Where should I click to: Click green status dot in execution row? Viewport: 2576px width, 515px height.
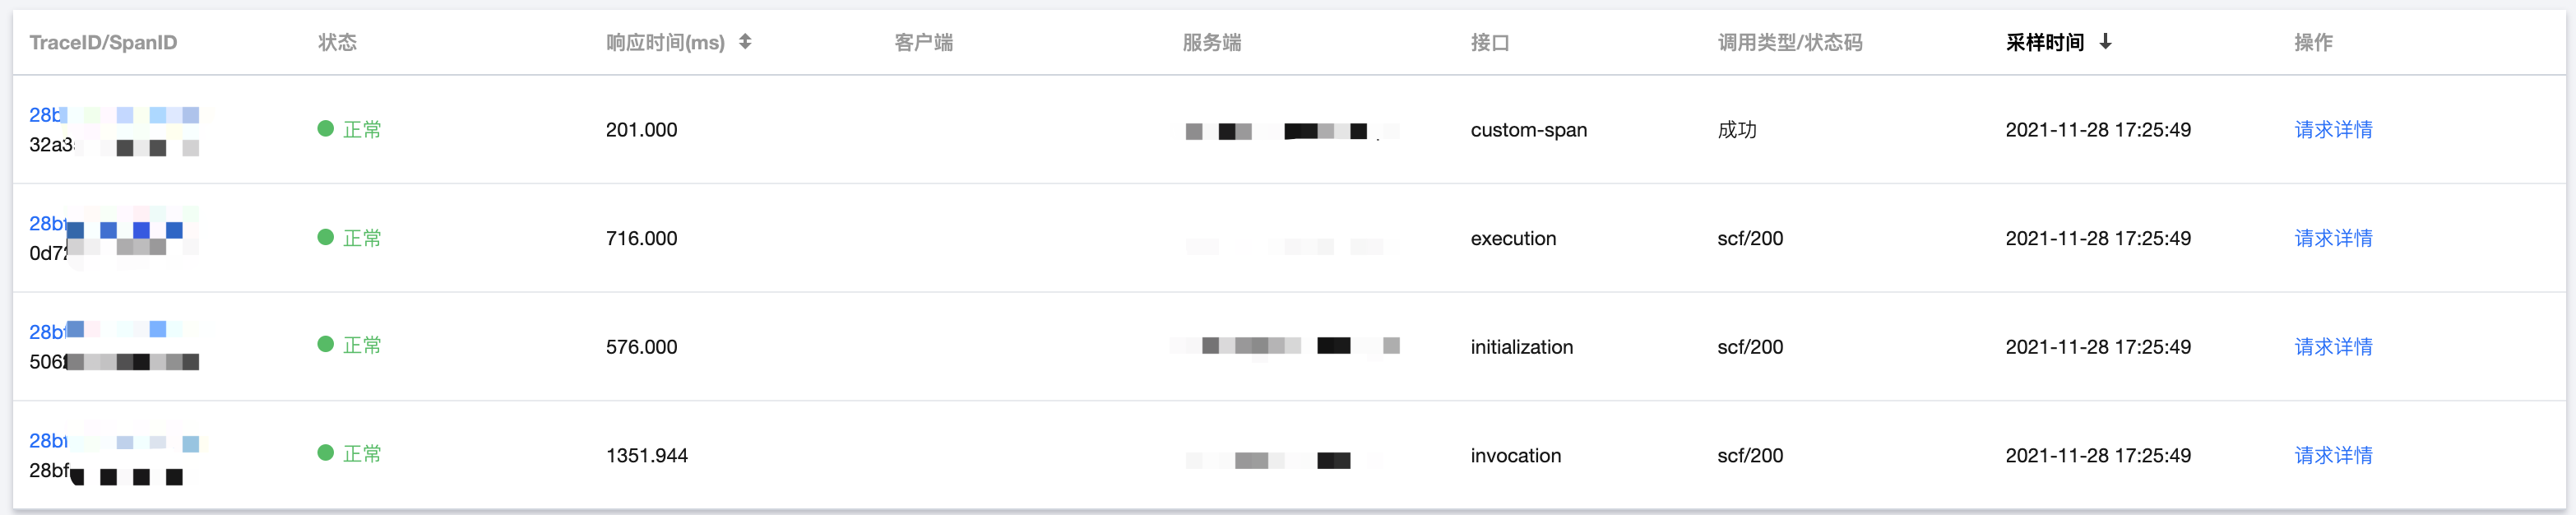[x=325, y=237]
